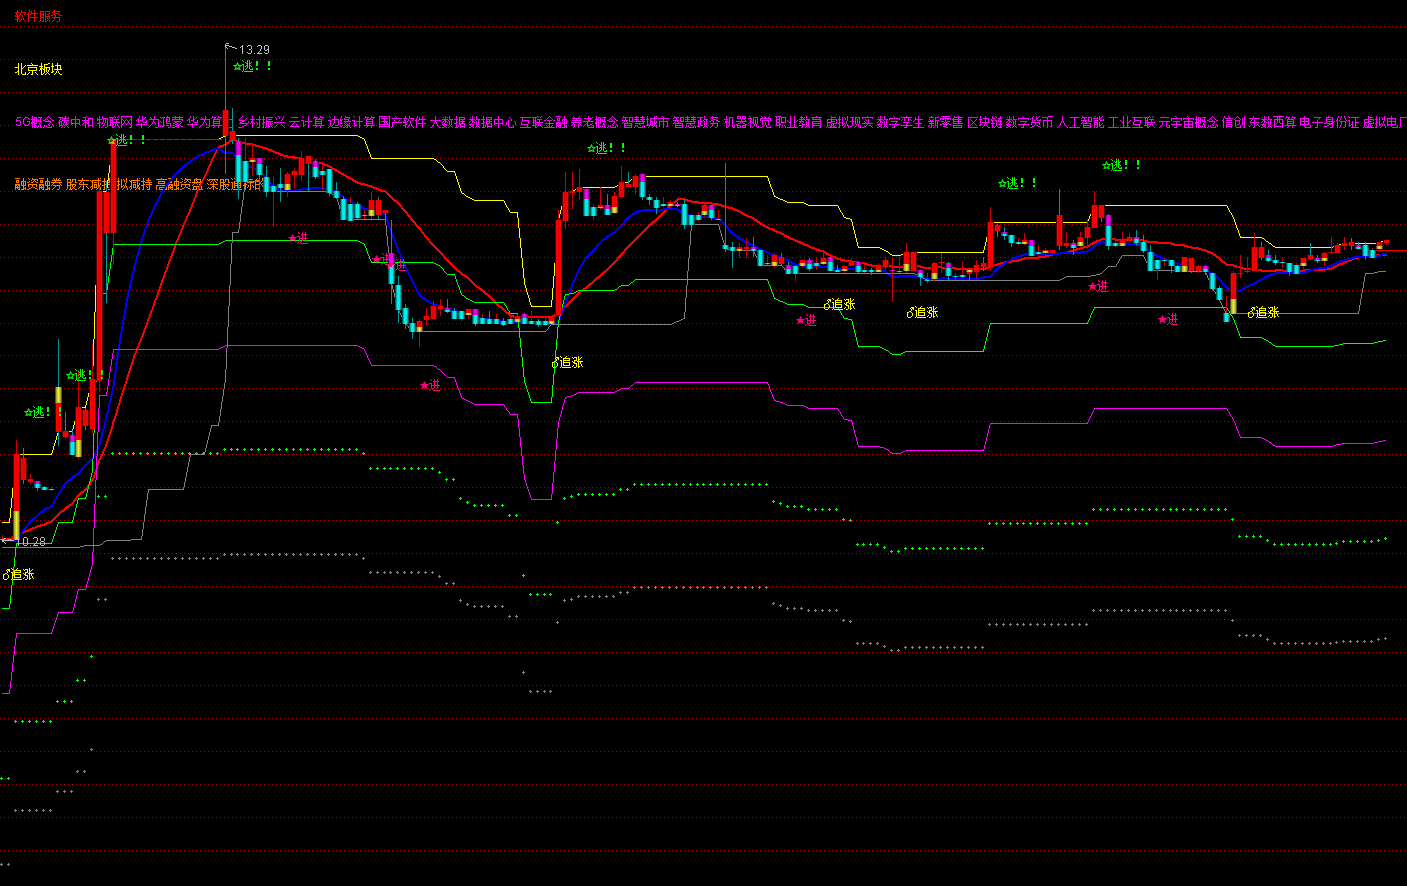Select the 数字货币 concept tag
Image resolution: width=1407 pixels, height=886 pixels.
point(1030,122)
